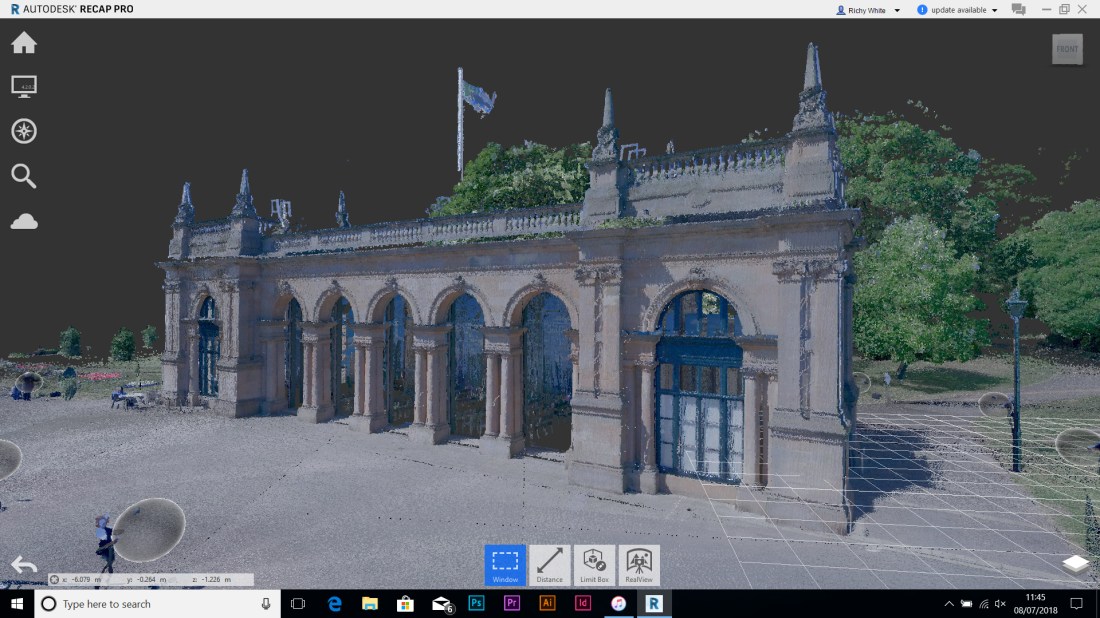Viewport: 1100px width, 618px height.
Task: Launch Photoshop from the taskbar
Action: coord(476,603)
